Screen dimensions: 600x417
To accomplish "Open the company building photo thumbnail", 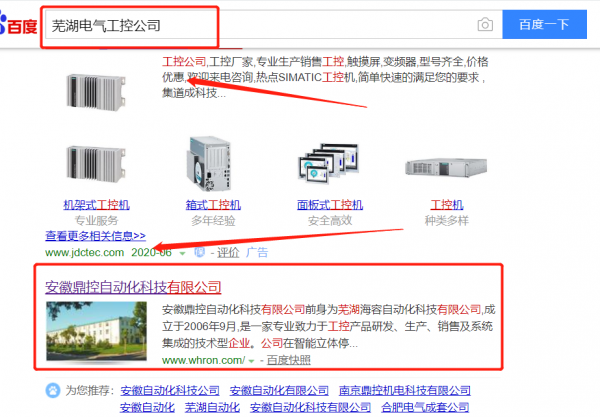I will [x=96, y=331].
